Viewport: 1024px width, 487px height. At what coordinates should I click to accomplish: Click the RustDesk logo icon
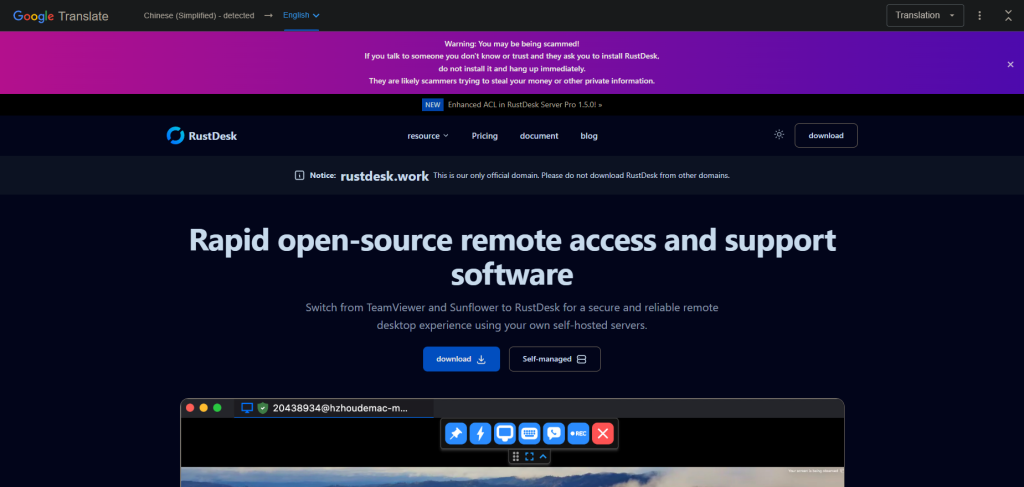click(175, 136)
